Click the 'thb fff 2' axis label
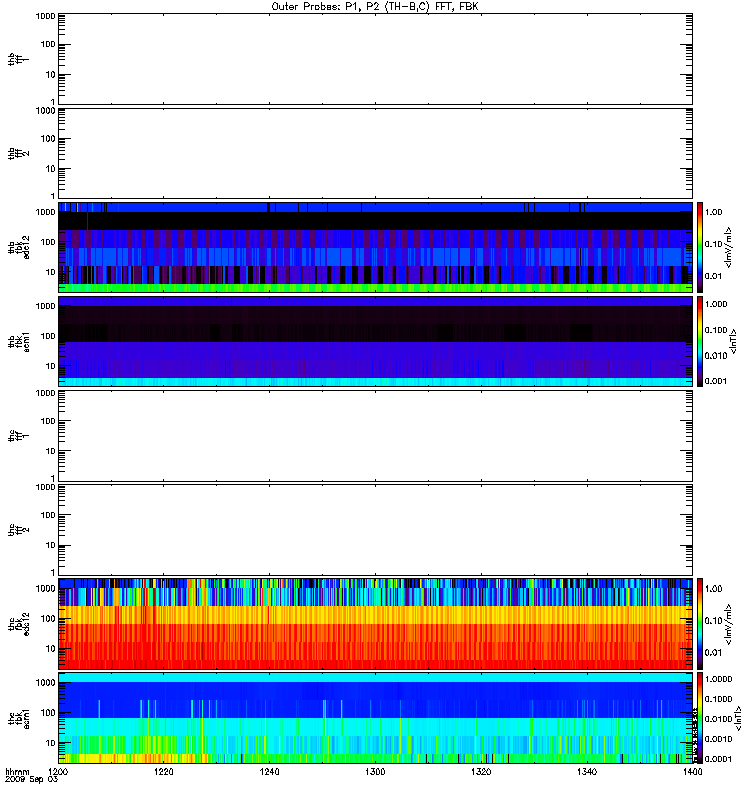 click(x=18, y=153)
